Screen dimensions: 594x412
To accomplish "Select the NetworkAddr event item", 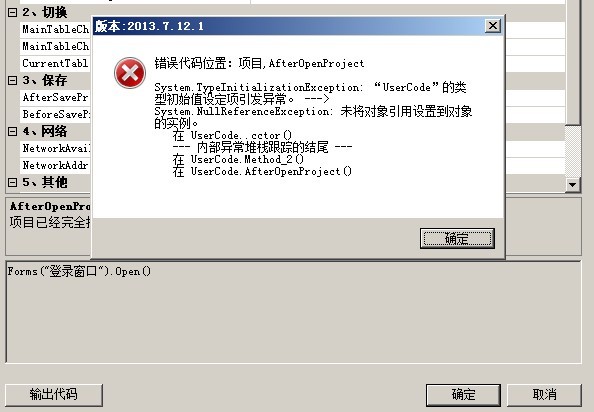I will [55, 165].
